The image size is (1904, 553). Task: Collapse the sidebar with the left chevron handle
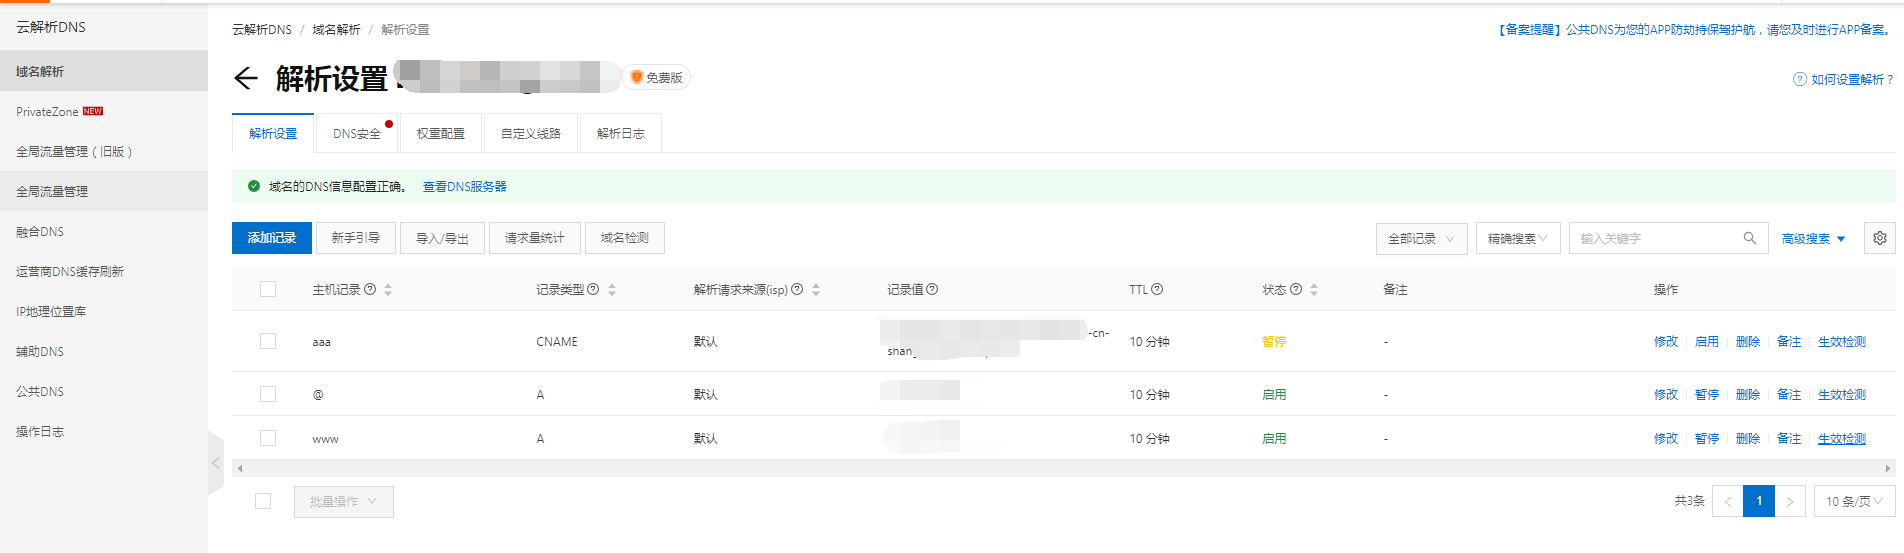click(x=216, y=463)
